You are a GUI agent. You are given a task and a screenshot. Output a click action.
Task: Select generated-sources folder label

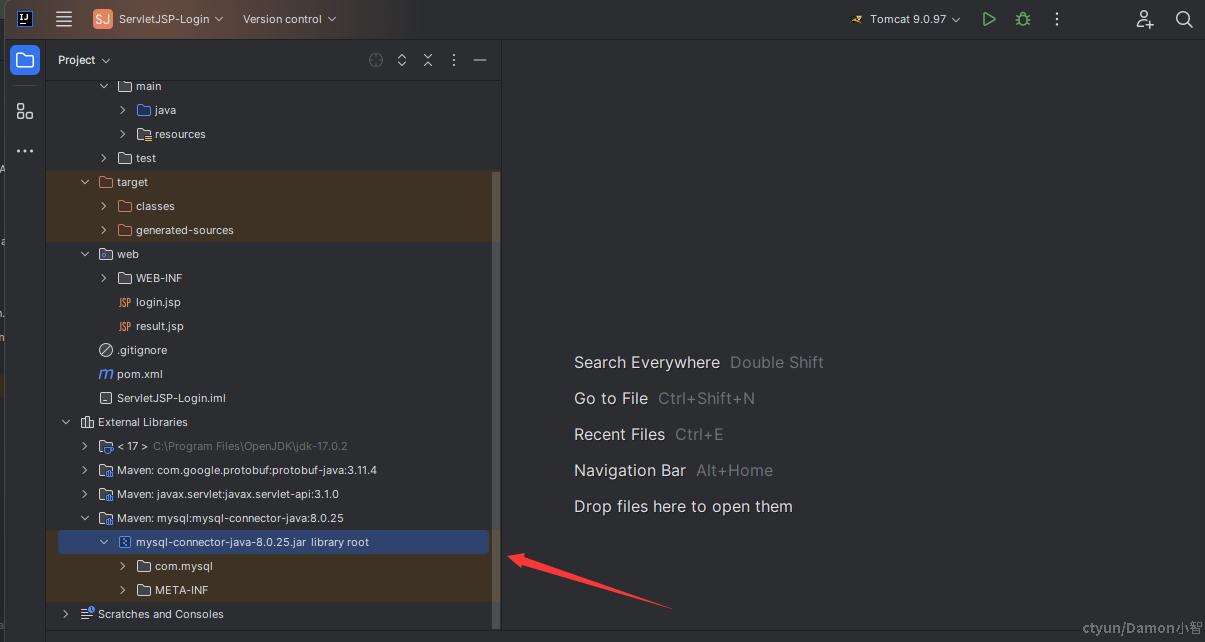pos(185,230)
